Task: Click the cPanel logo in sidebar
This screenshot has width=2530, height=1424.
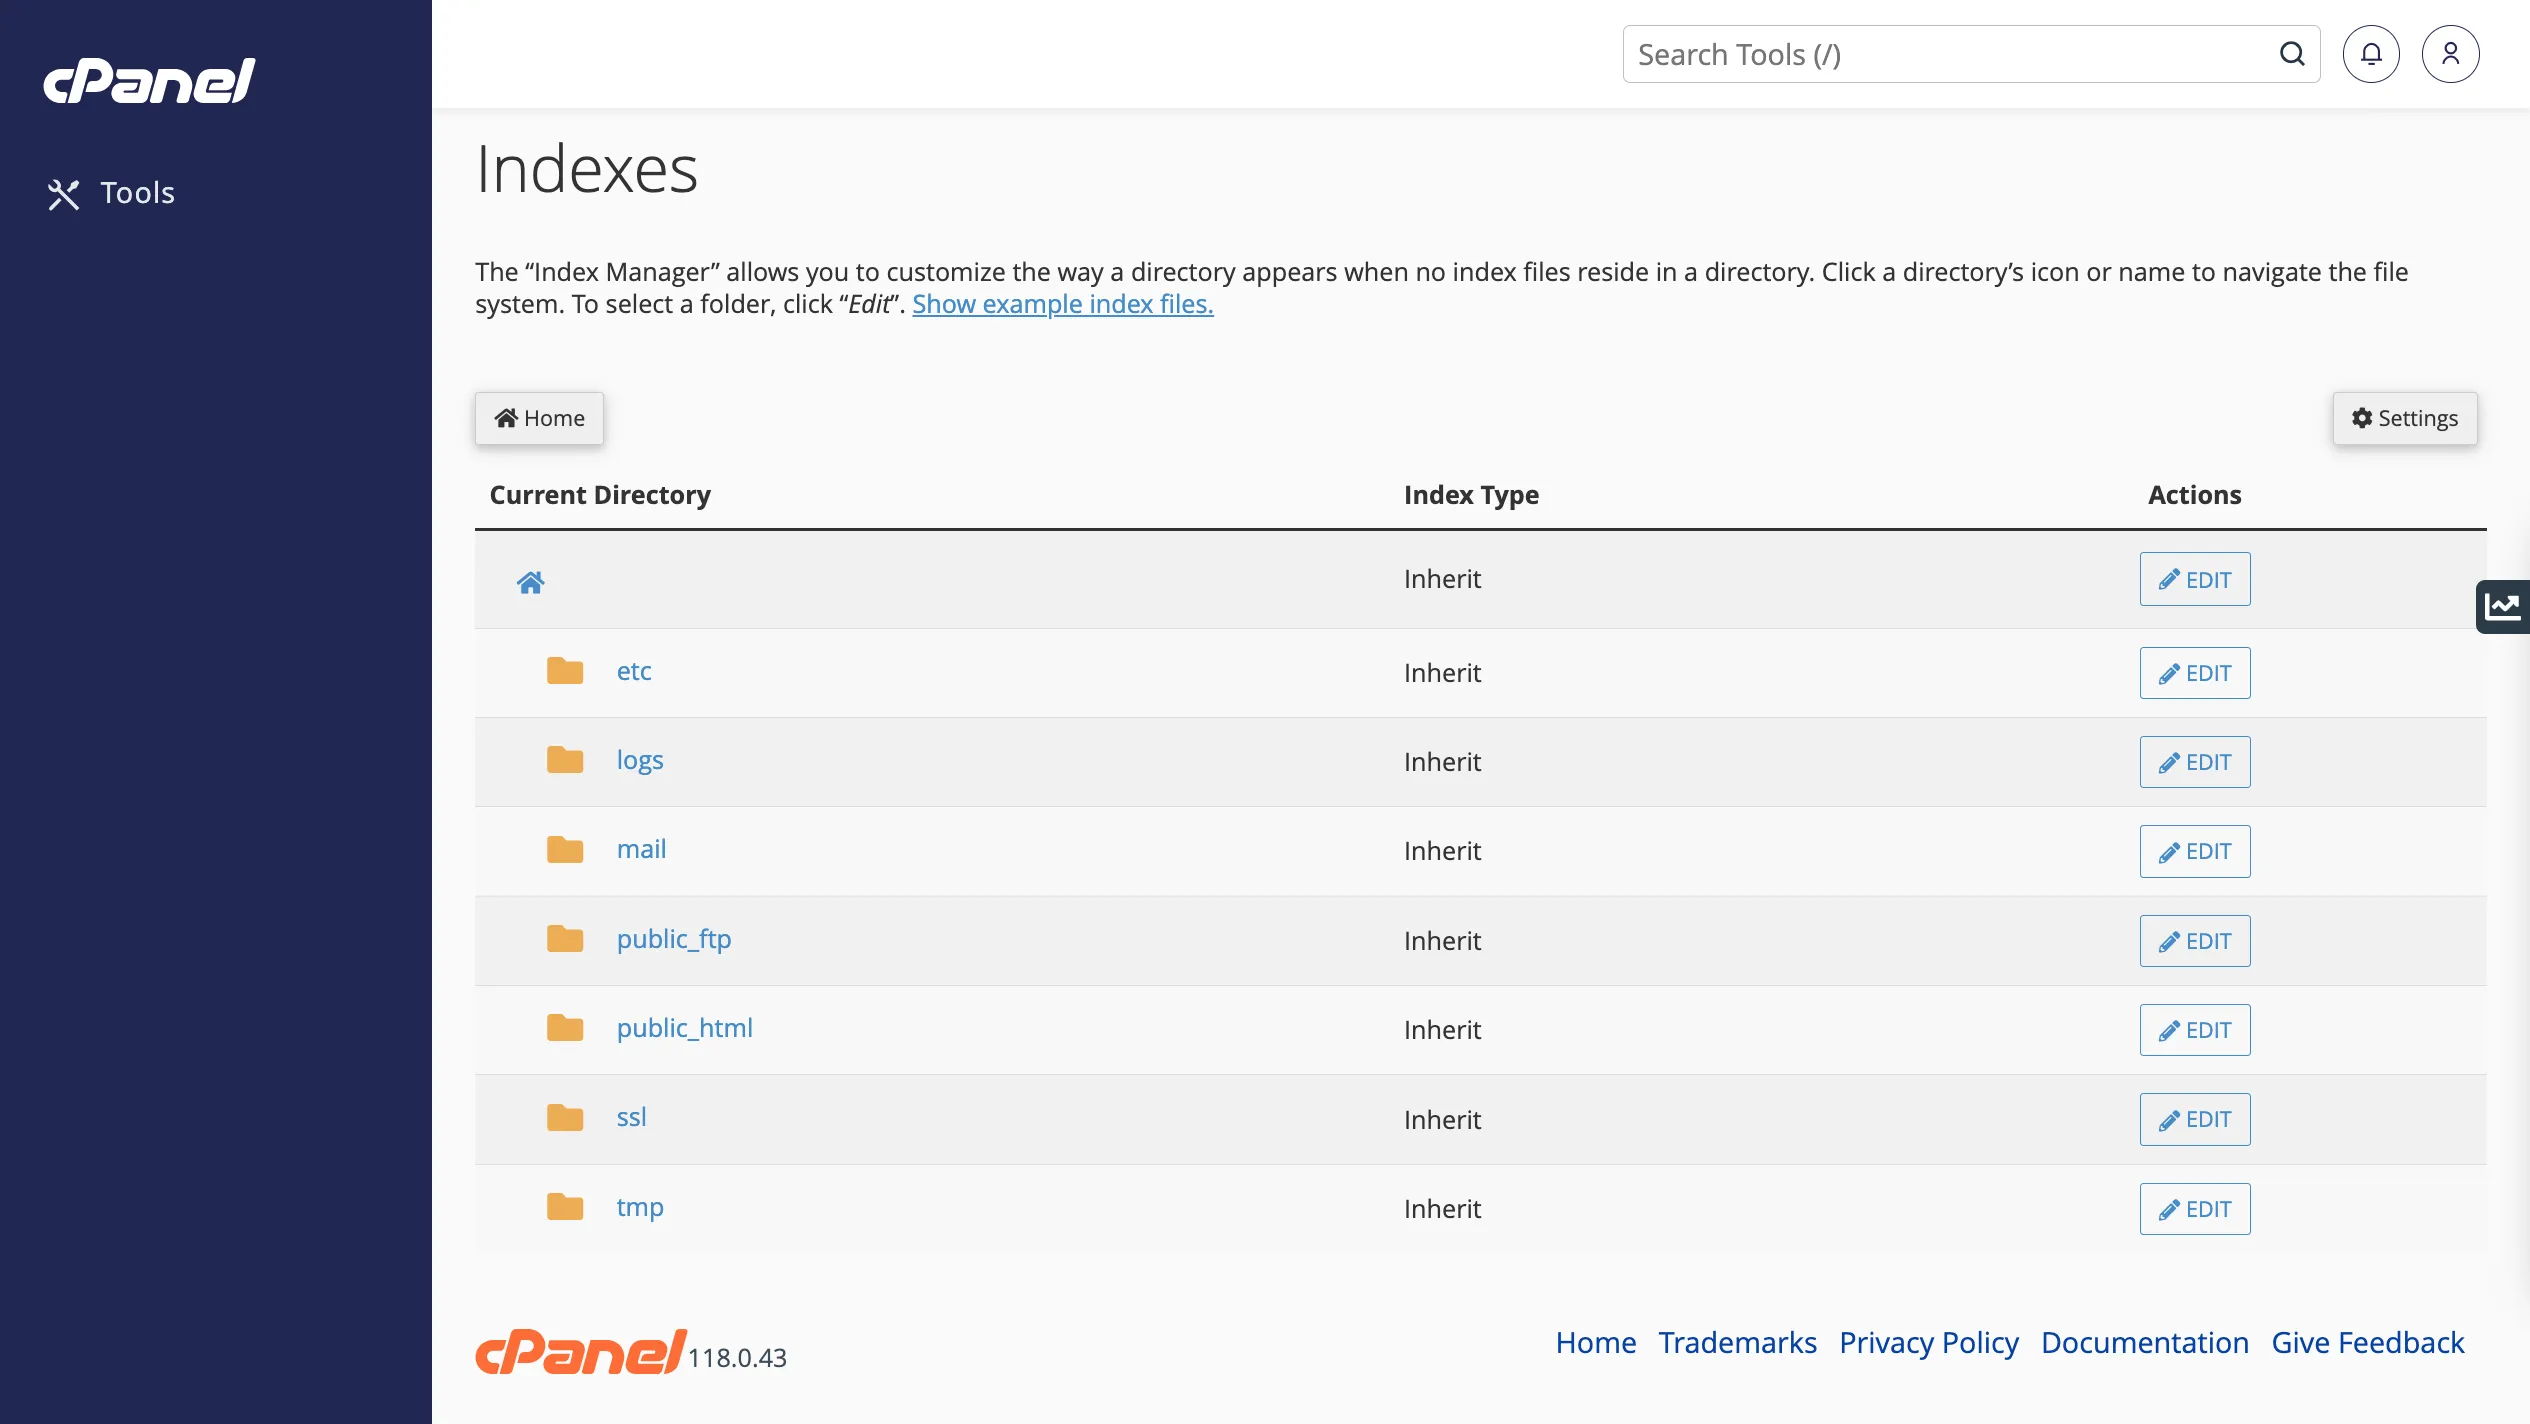Action: click(x=149, y=81)
